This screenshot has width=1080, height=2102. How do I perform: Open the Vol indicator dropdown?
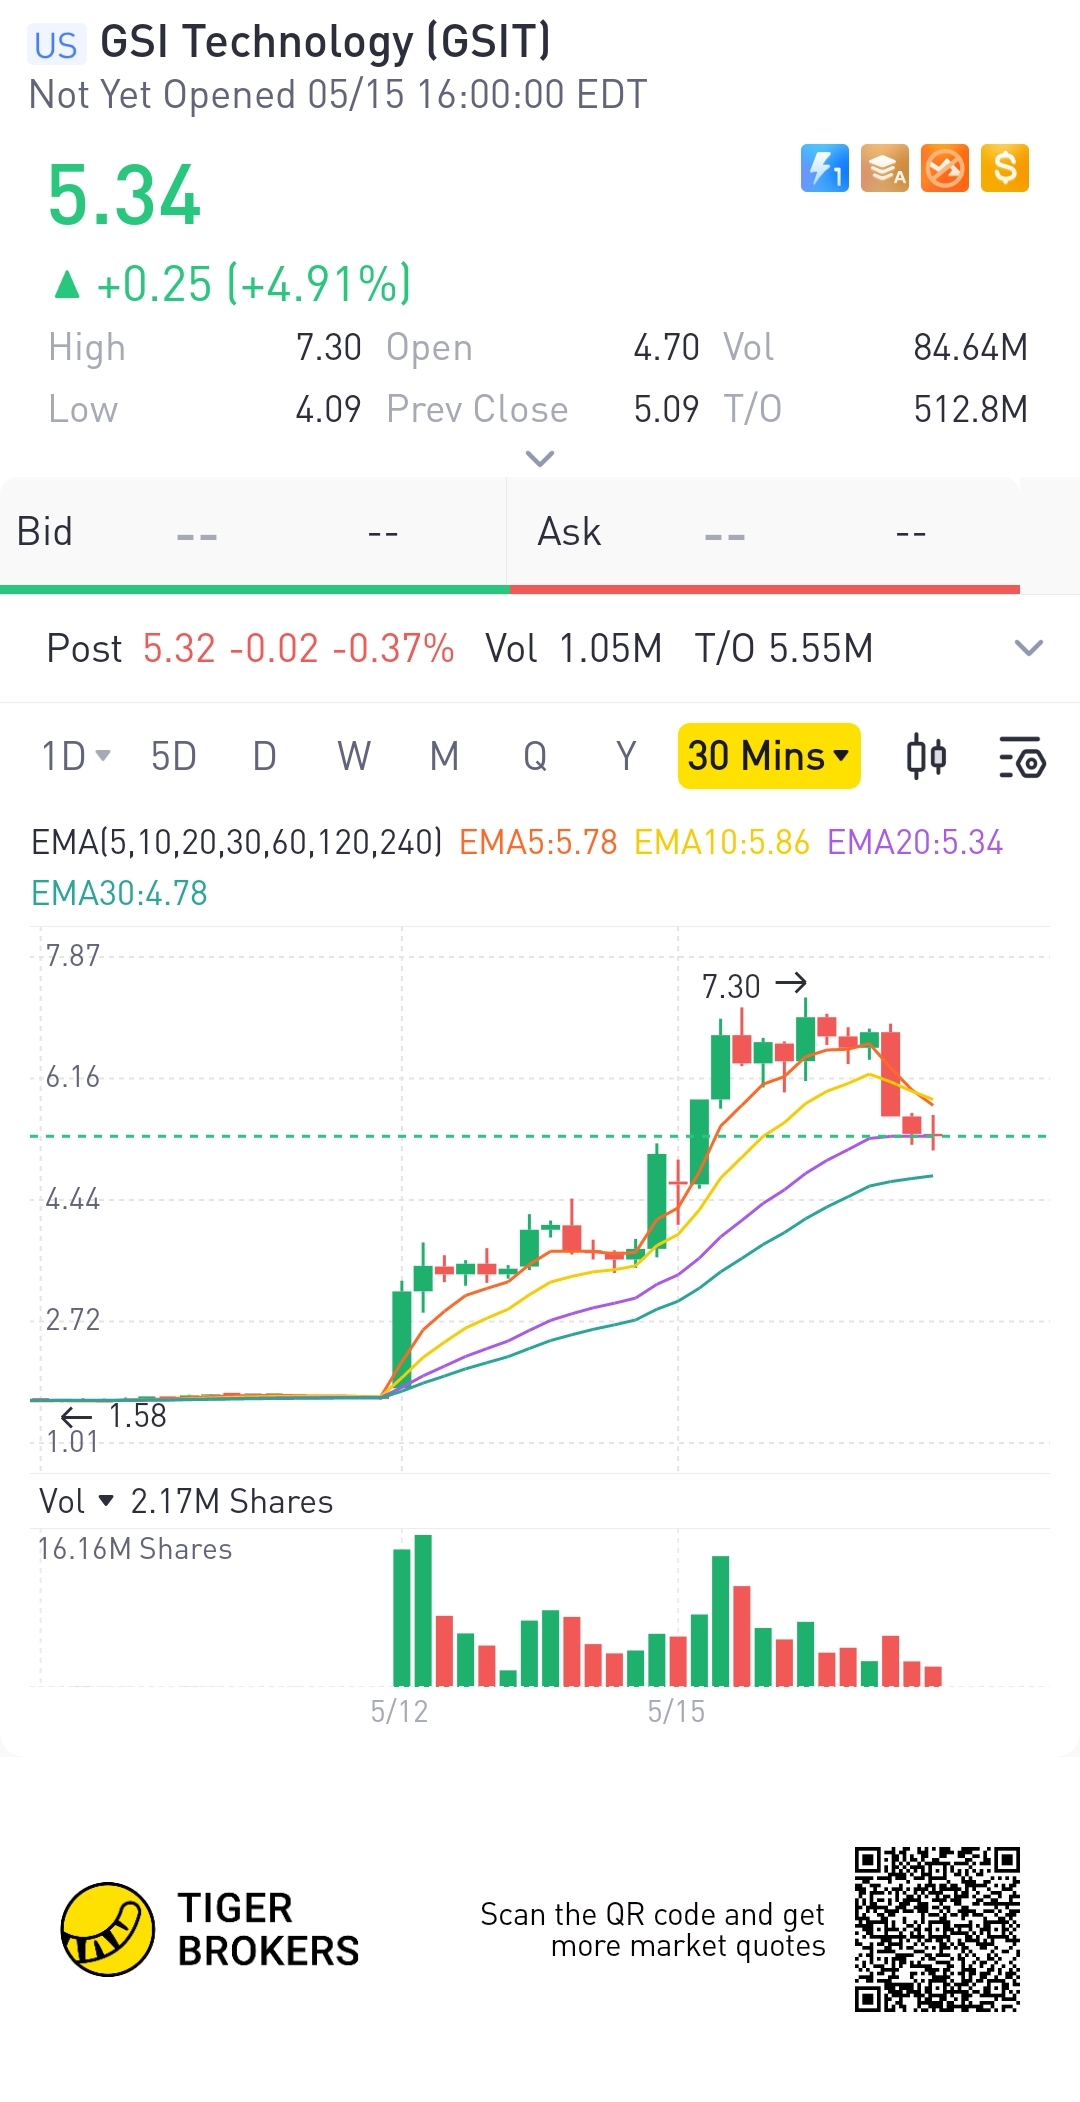click(x=77, y=1501)
